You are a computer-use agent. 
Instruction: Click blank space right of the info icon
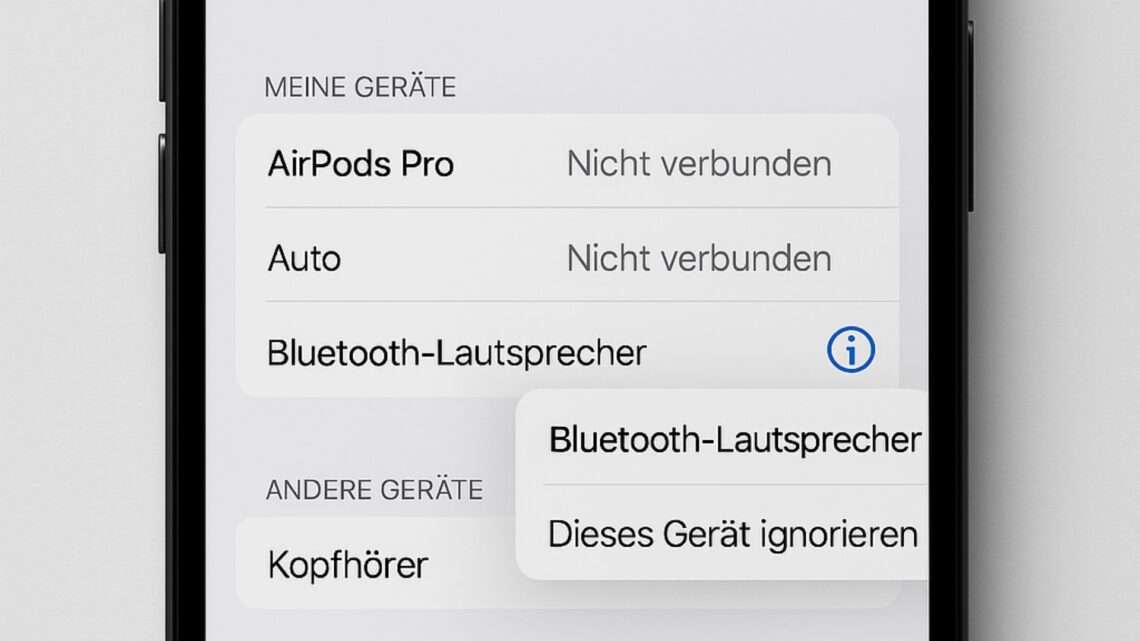(x=887, y=350)
